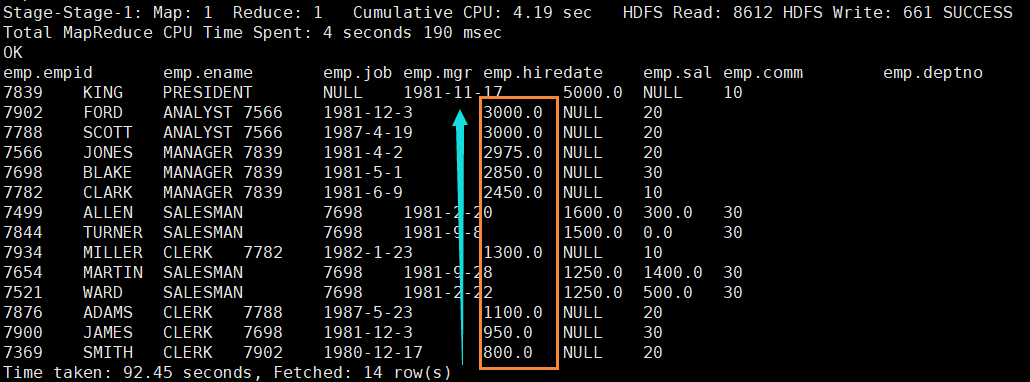The height and width of the screenshot is (382, 1030).
Task: Select the name SCOTT
Action: pos(108,133)
